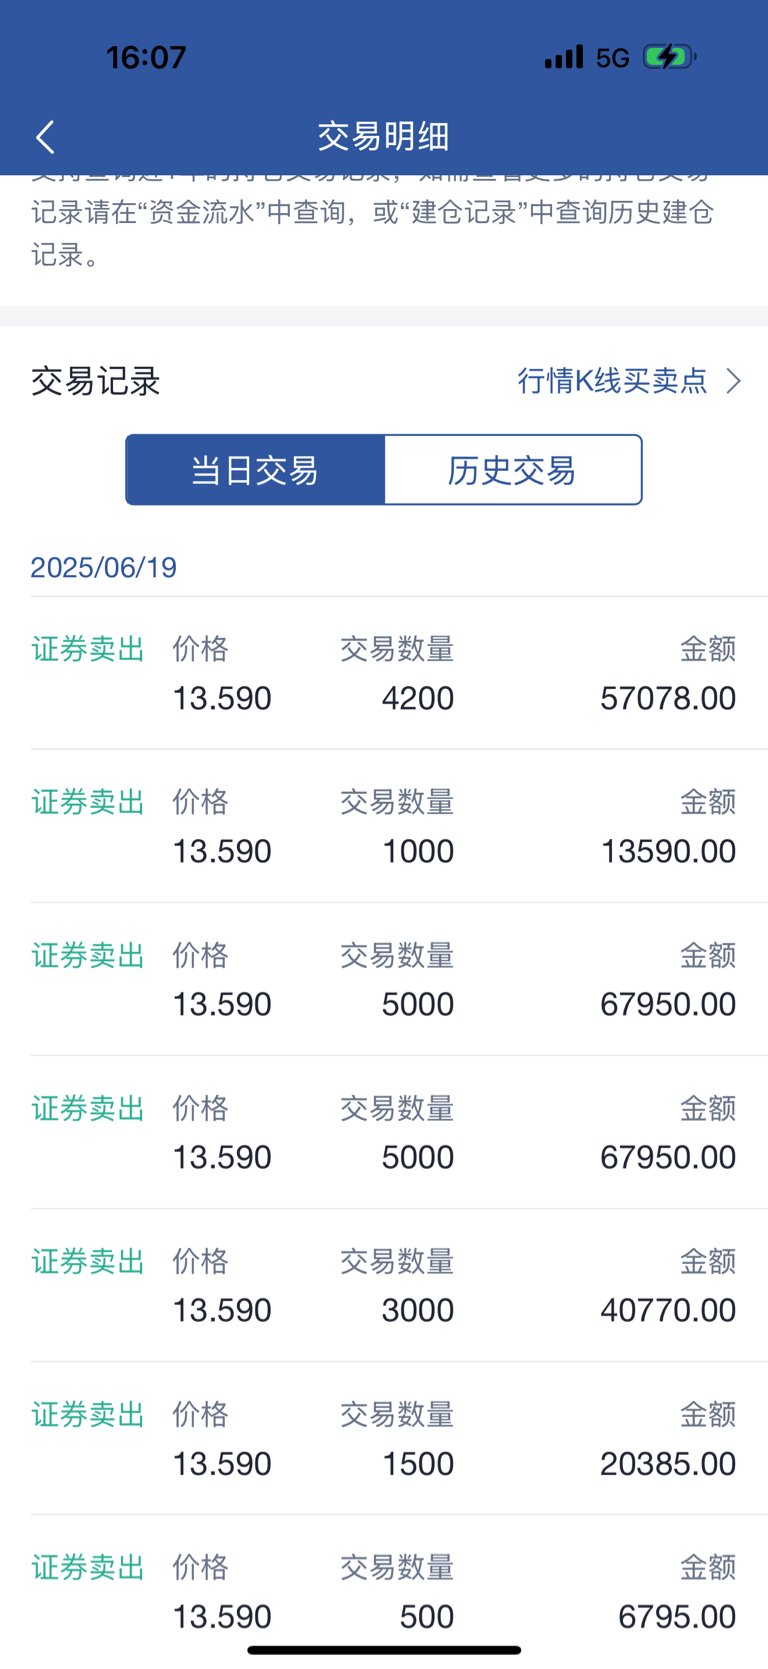Open the sell record with amount 13590.00
The width and height of the screenshot is (768, 1669).
tap(384, 826)
